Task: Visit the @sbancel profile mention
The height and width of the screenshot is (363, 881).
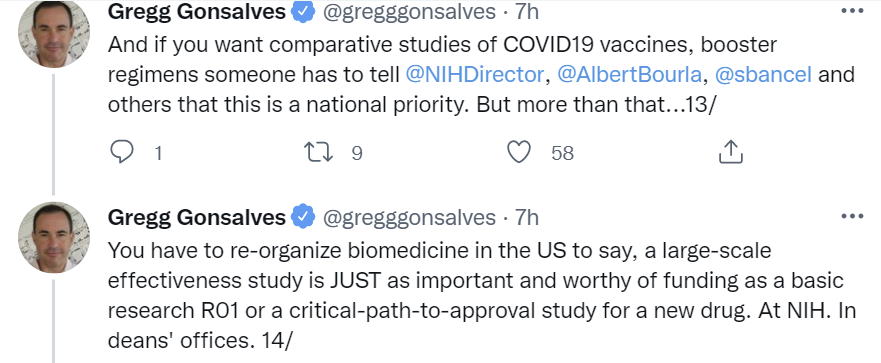Action: 764,75
